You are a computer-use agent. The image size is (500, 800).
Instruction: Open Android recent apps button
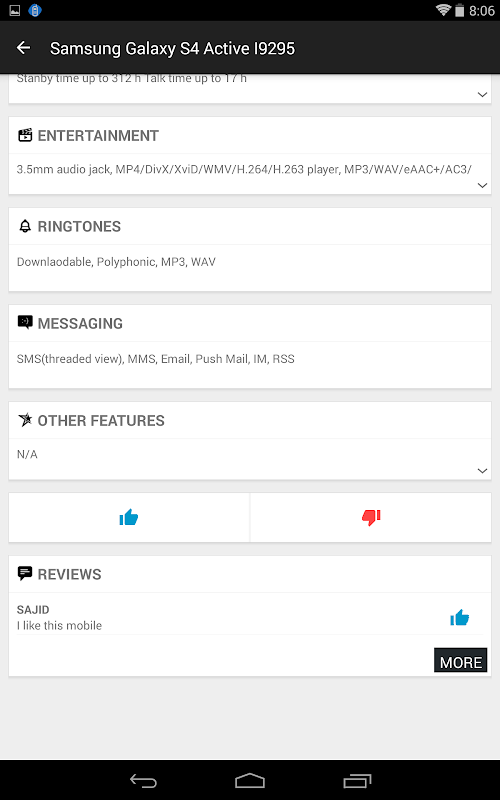[x=357, y=780]
